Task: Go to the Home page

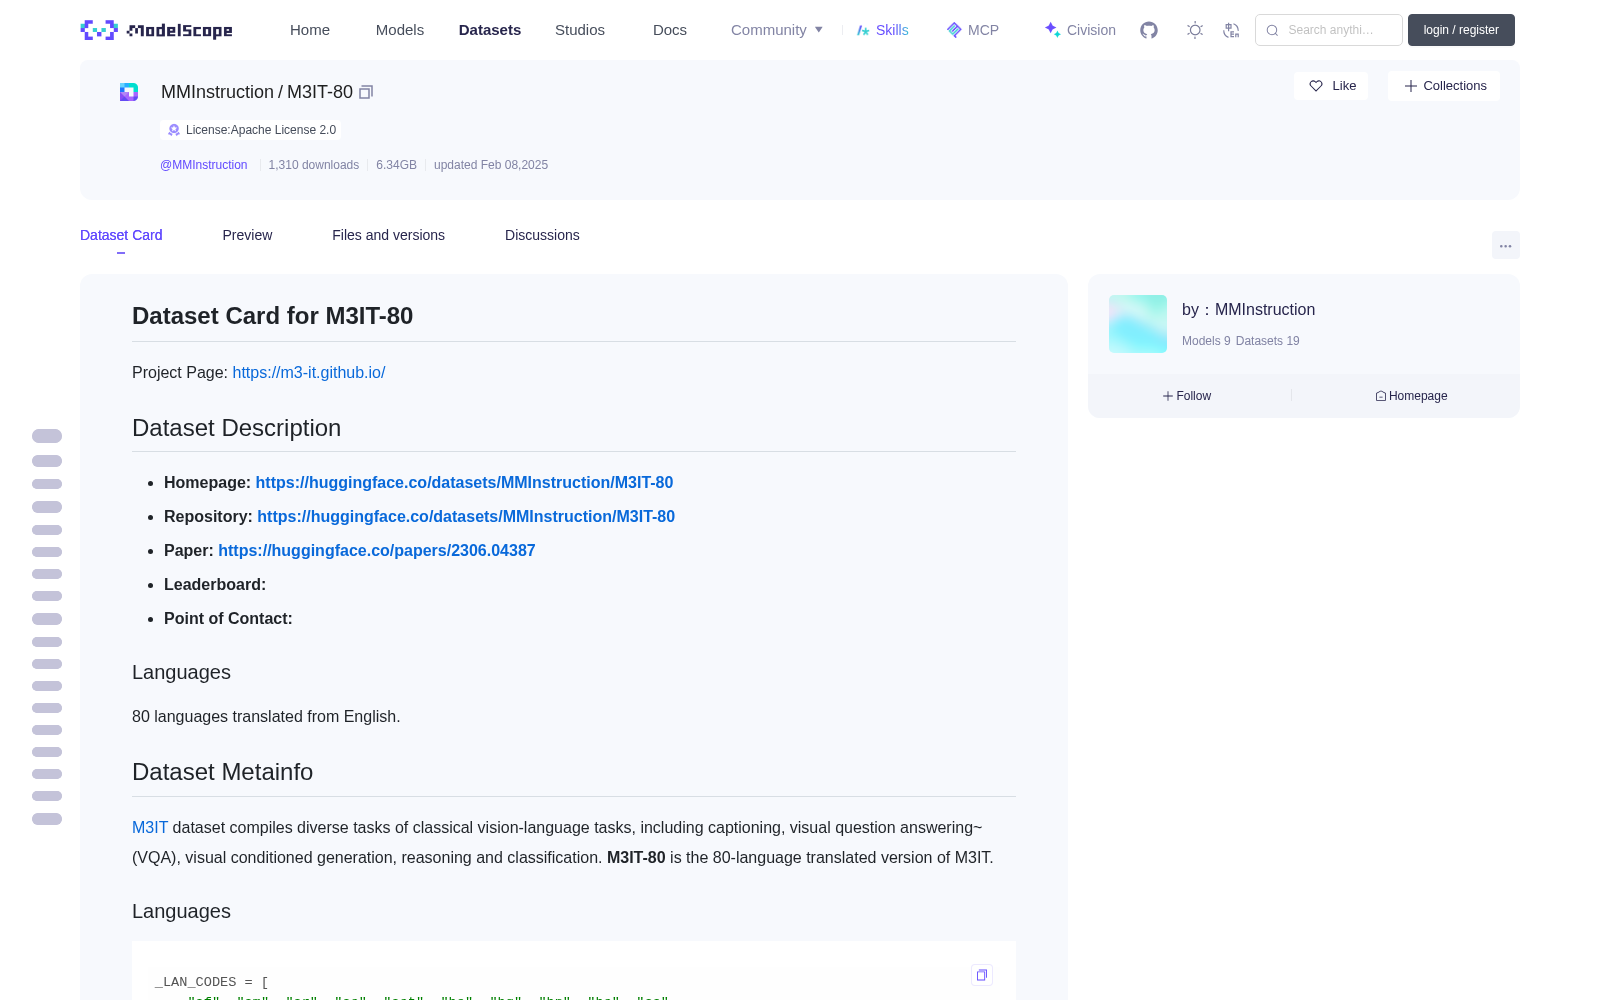Action: [310, 30]
